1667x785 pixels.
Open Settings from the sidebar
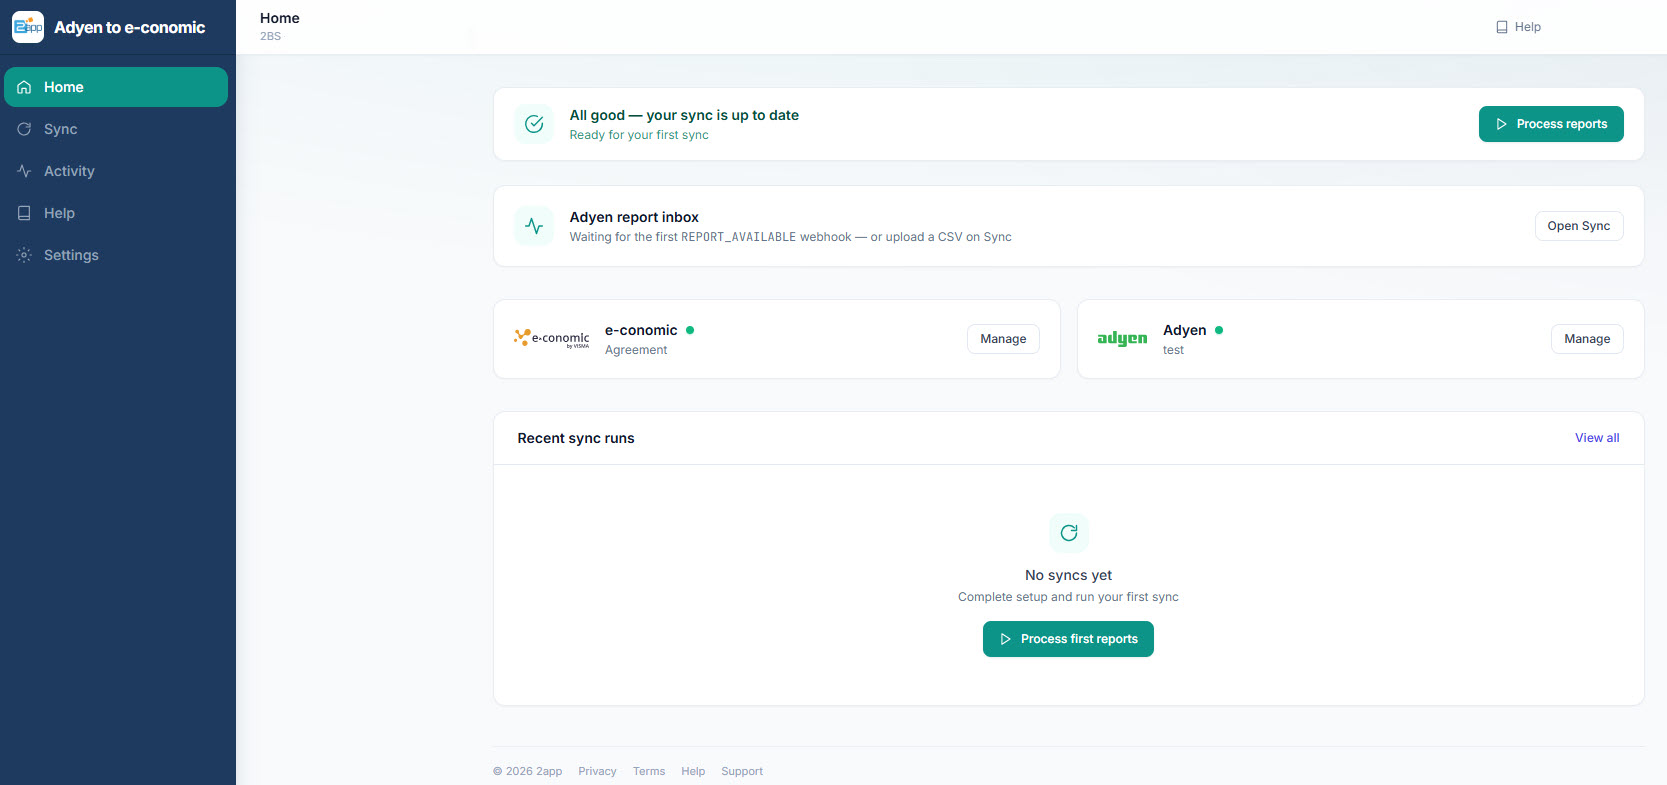pos(116,255)
